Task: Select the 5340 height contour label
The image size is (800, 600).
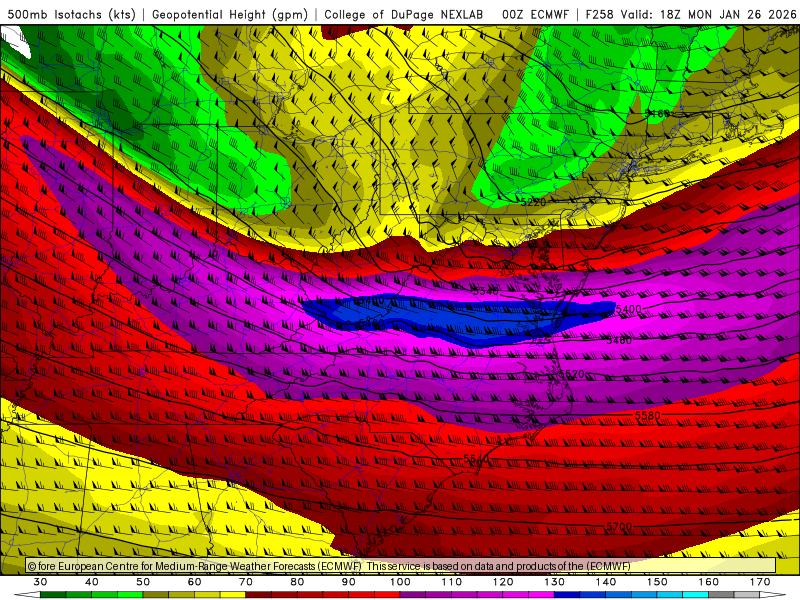Action: (x=486, y=291)
